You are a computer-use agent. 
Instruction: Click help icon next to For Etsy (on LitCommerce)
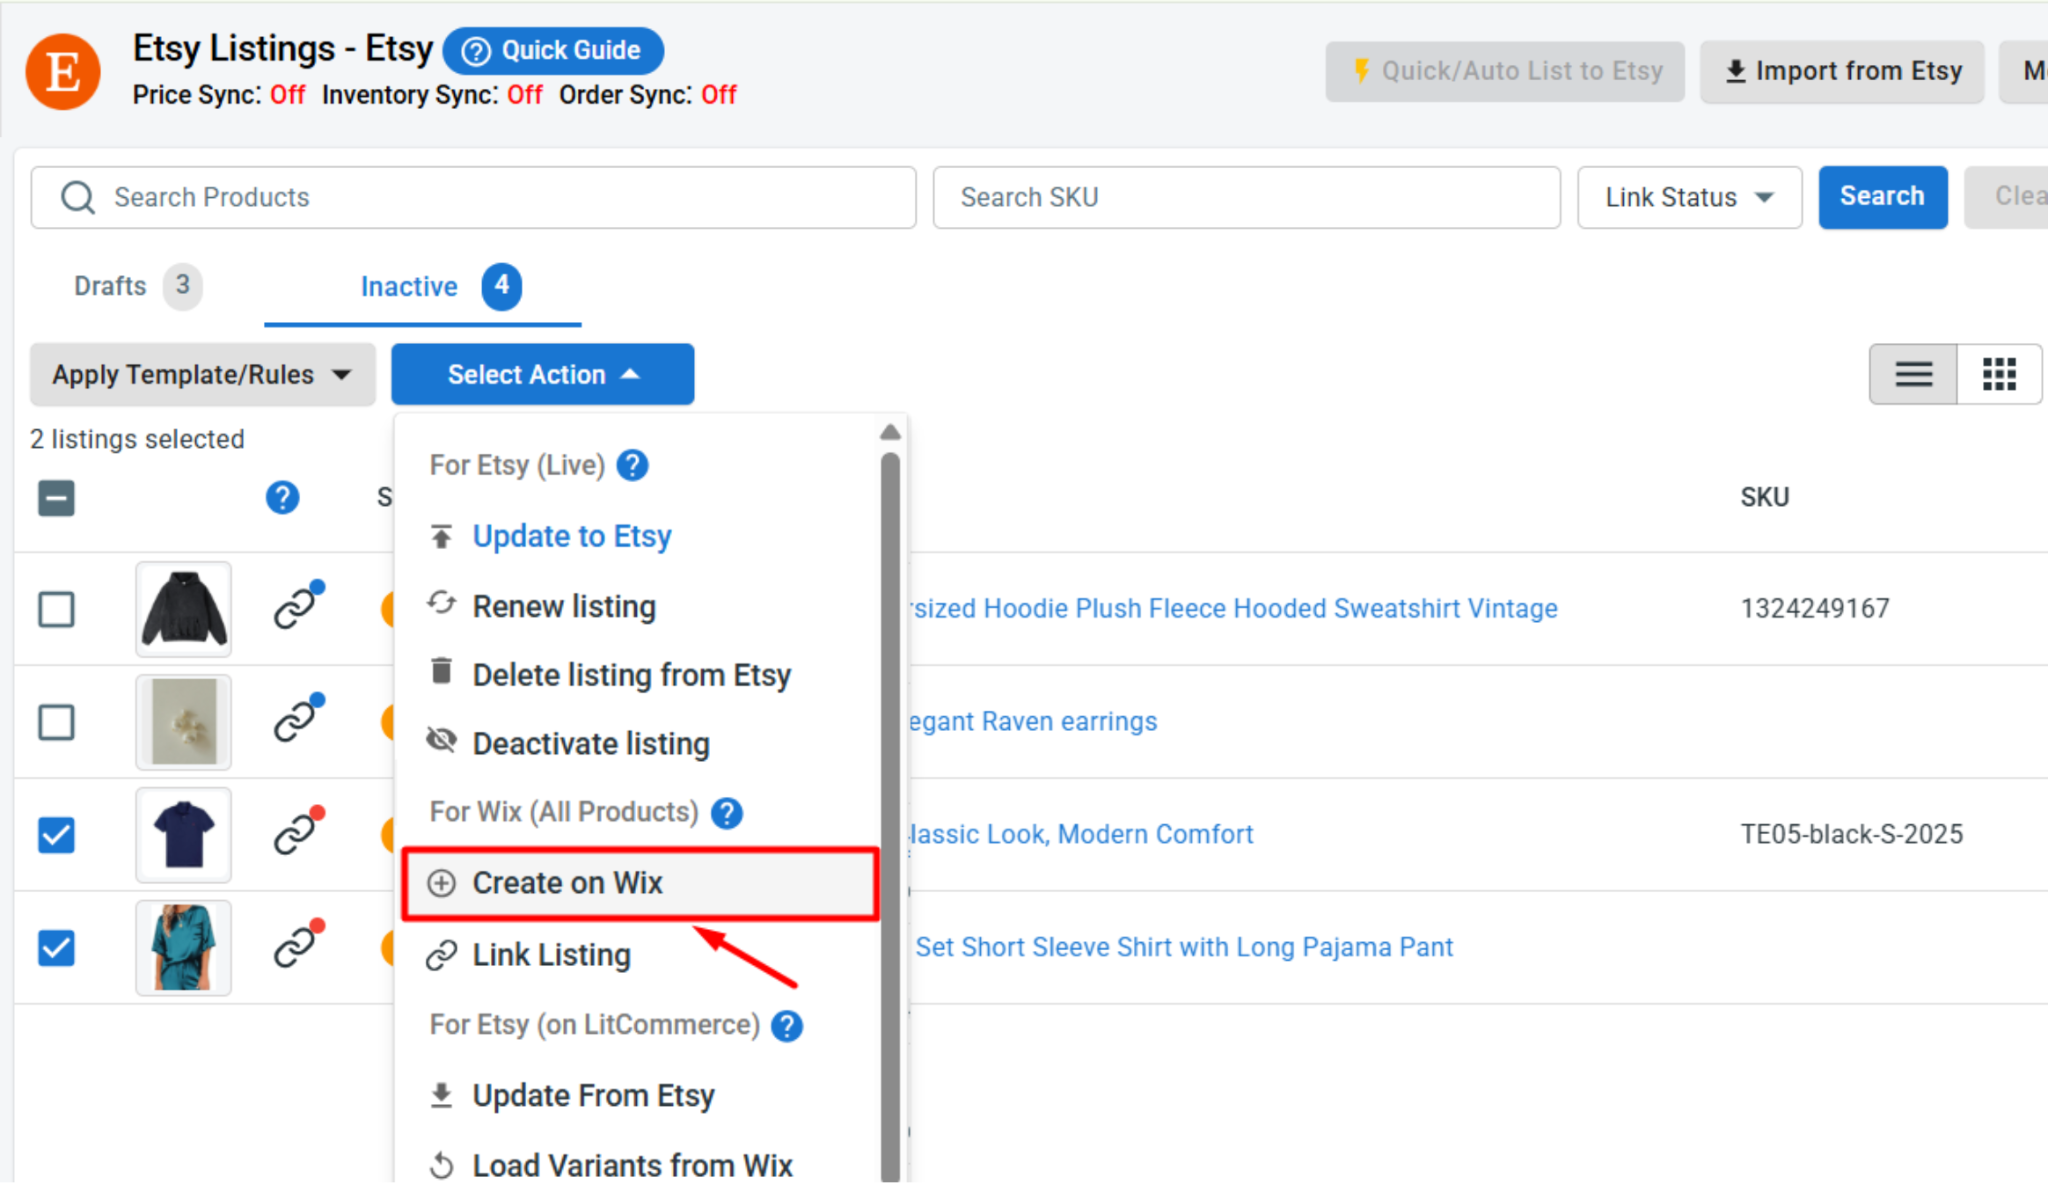[x=787, y=1025]
